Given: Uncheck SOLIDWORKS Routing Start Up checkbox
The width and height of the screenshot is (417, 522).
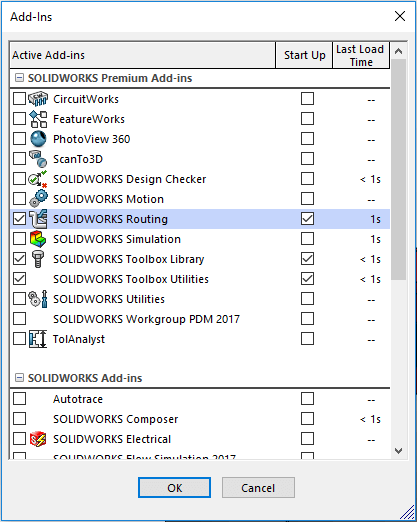Looking at the screenshot, I should click(307, 219).
